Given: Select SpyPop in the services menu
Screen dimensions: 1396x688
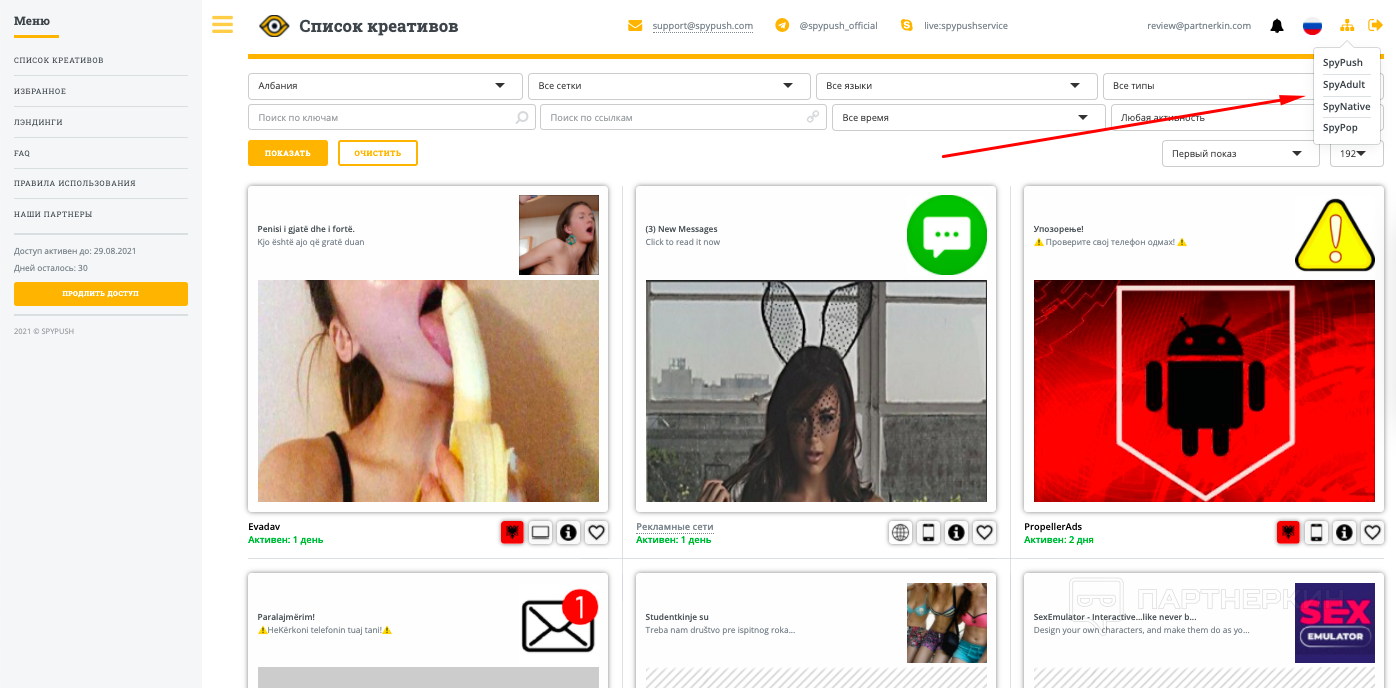Looking at the screenshot, I should click(1340, 128).
